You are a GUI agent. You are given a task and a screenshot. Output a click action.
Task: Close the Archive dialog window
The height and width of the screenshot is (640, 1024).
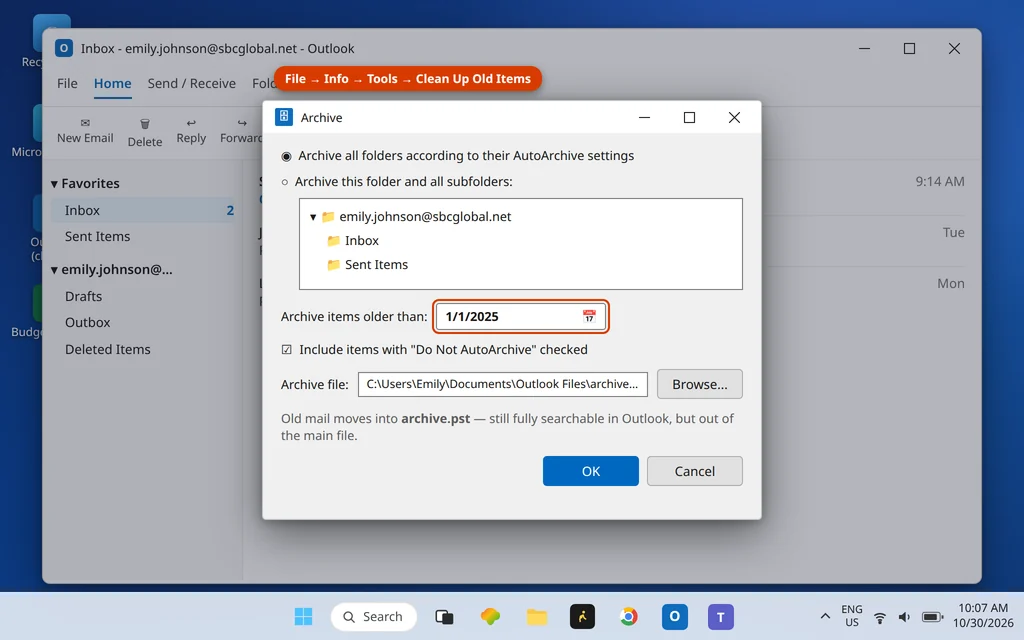[734, 117]
